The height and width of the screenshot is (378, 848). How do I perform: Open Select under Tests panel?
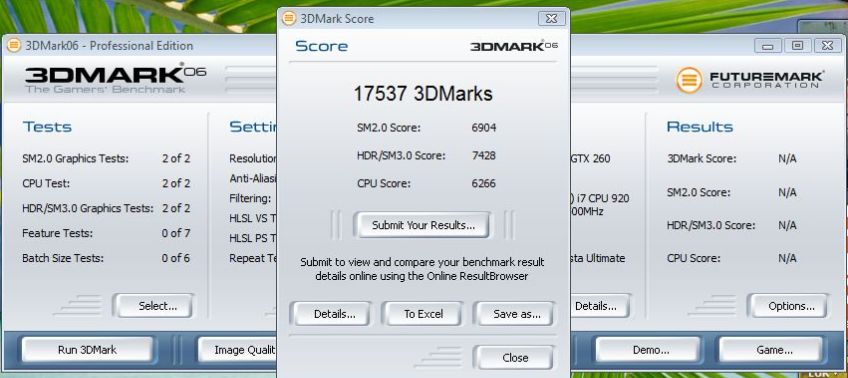coord(154,306)
